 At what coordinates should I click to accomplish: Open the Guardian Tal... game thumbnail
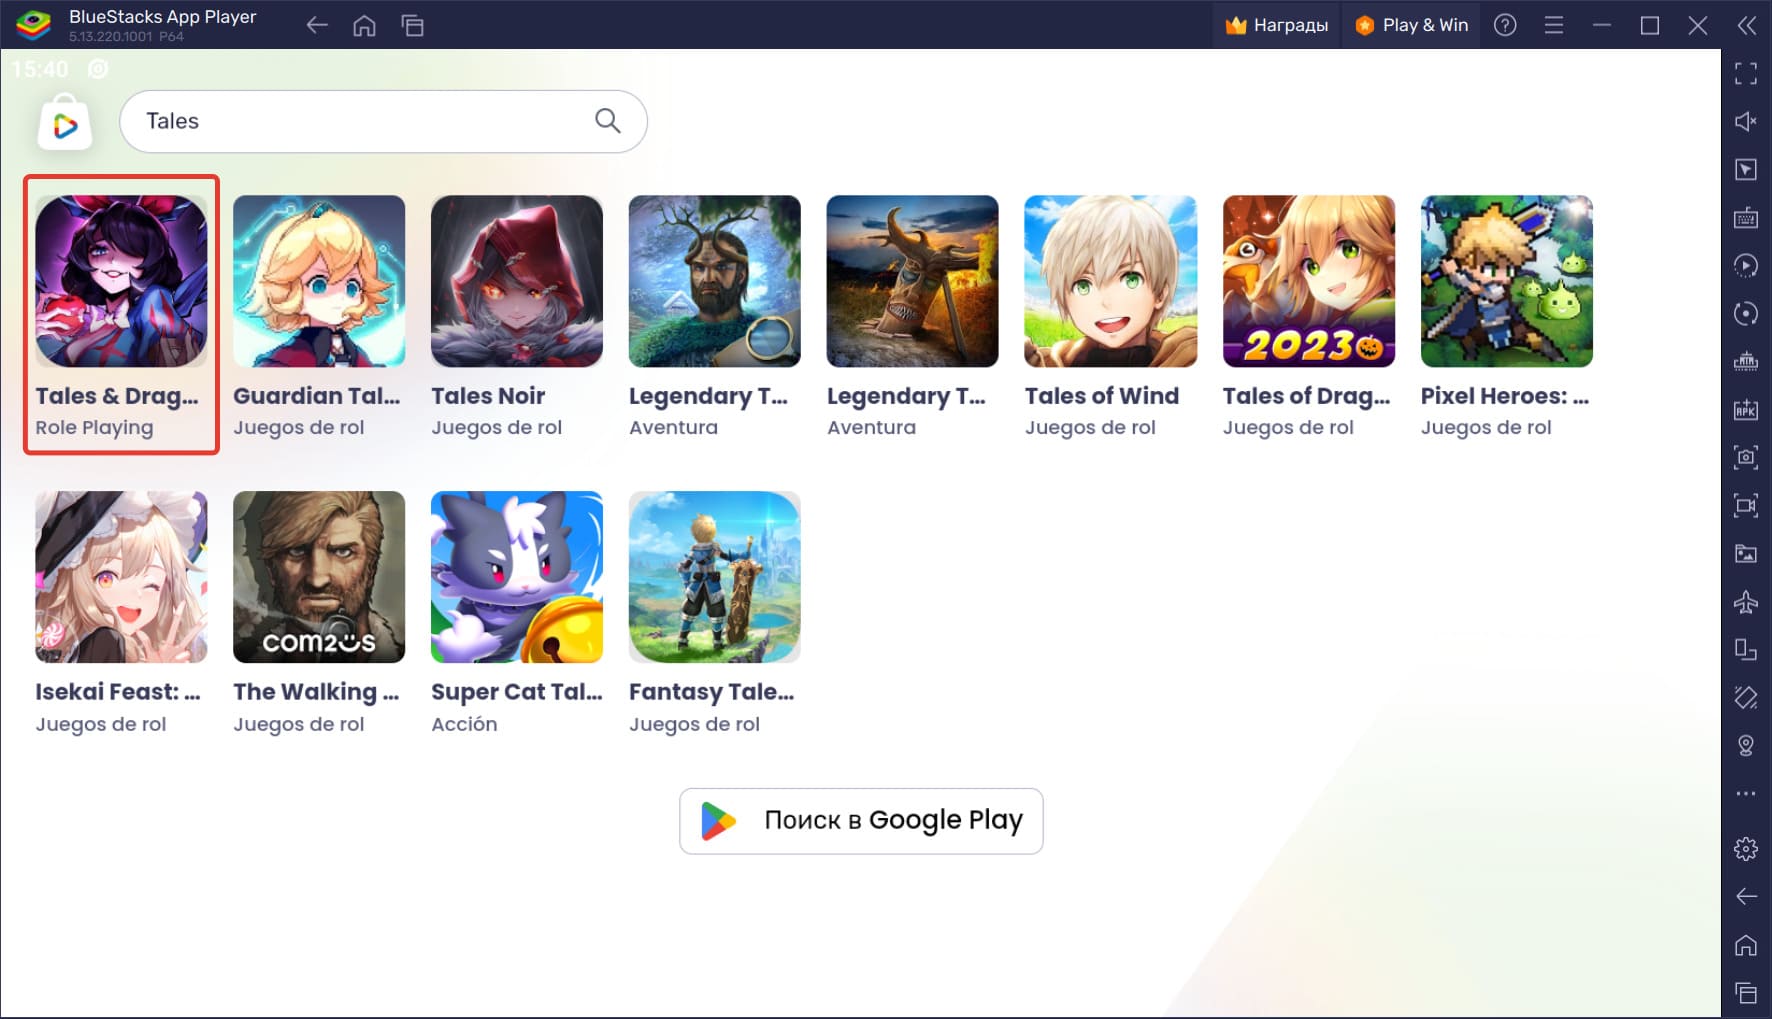click(x=319, y=281)
